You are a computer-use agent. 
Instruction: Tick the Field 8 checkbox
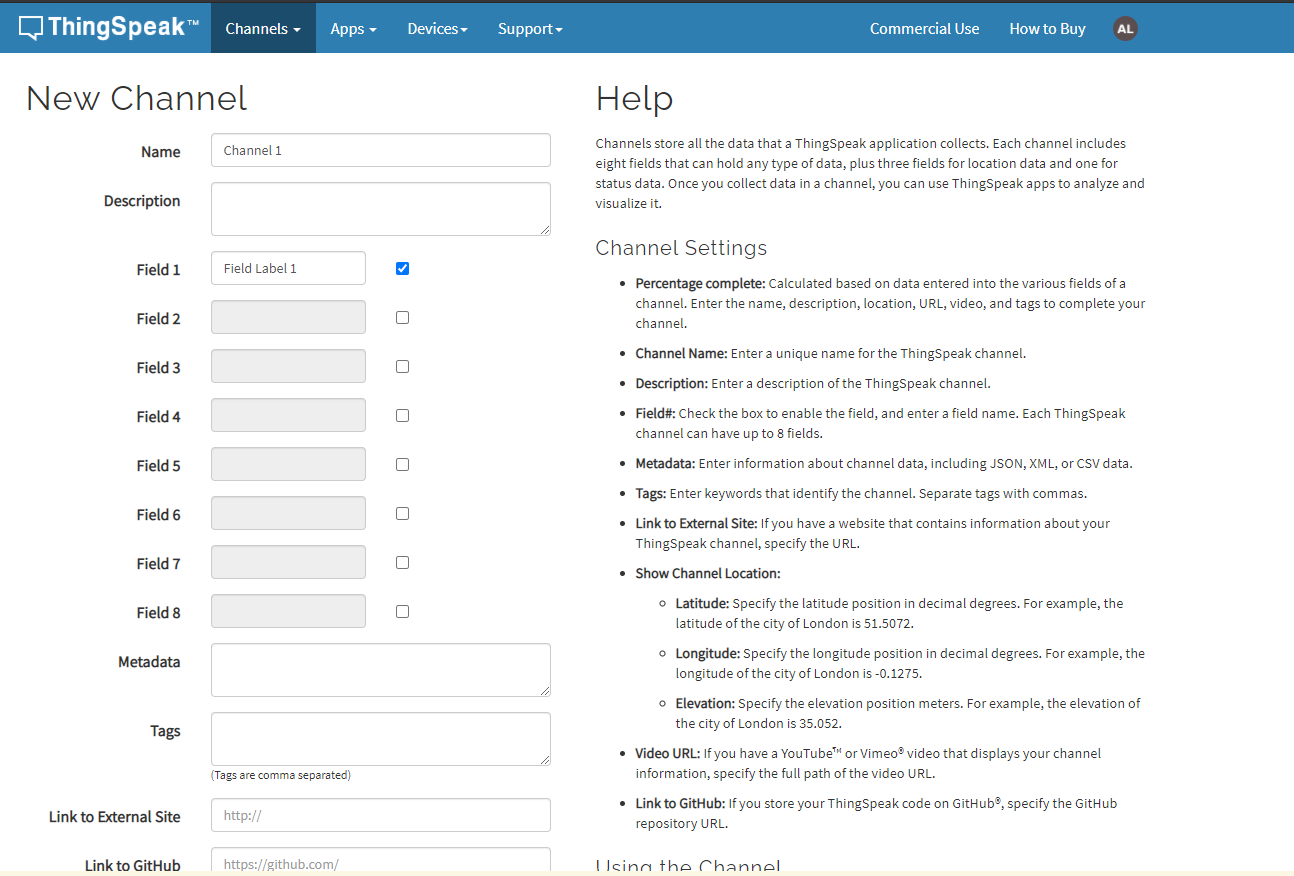coord(402,611)
